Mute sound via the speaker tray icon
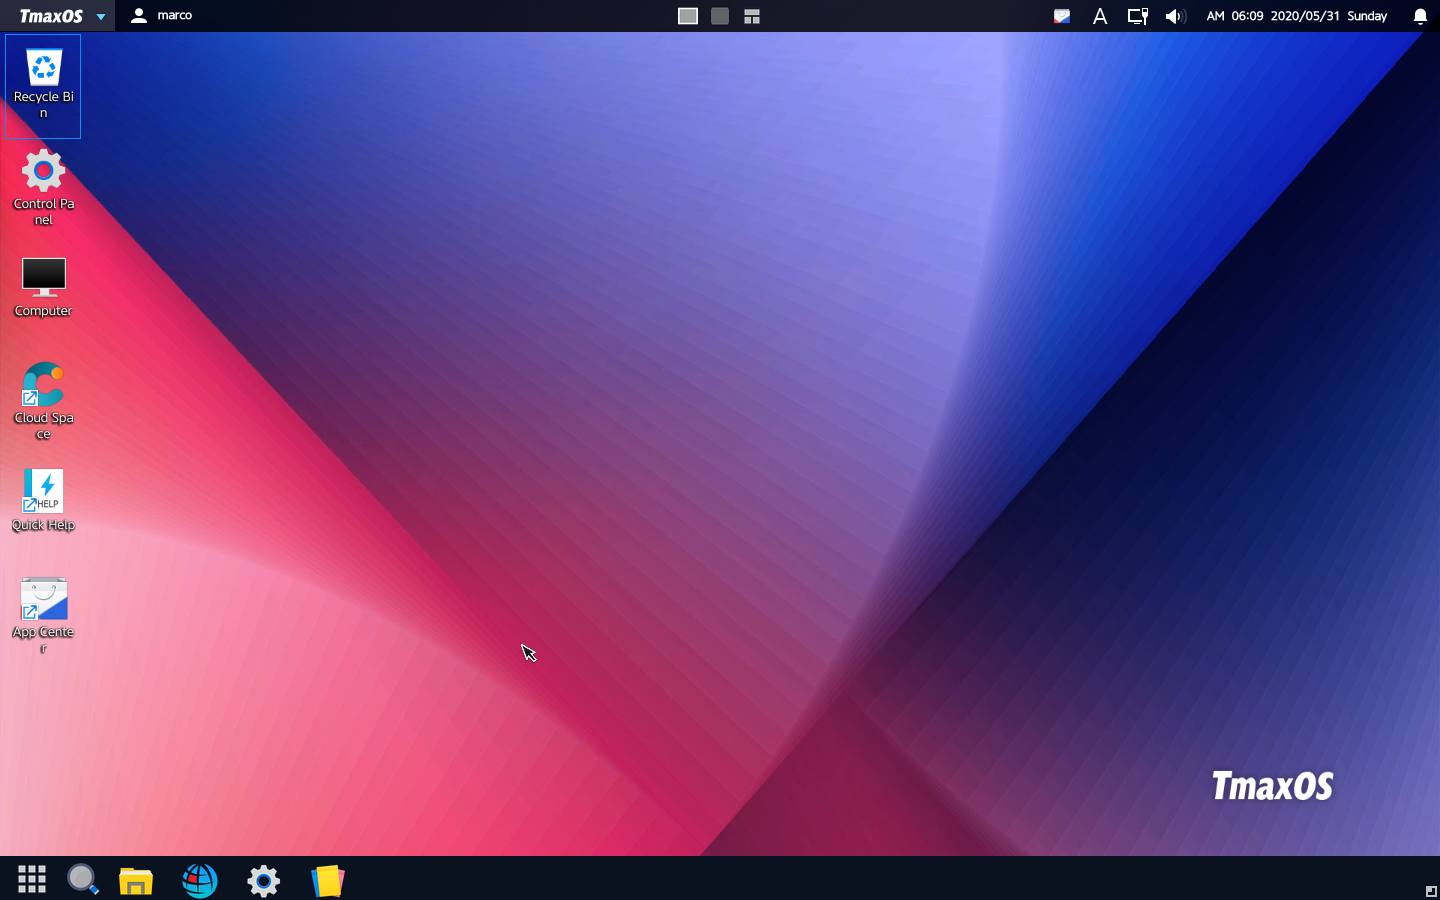1440x900 pixels. pos(1175,16)
